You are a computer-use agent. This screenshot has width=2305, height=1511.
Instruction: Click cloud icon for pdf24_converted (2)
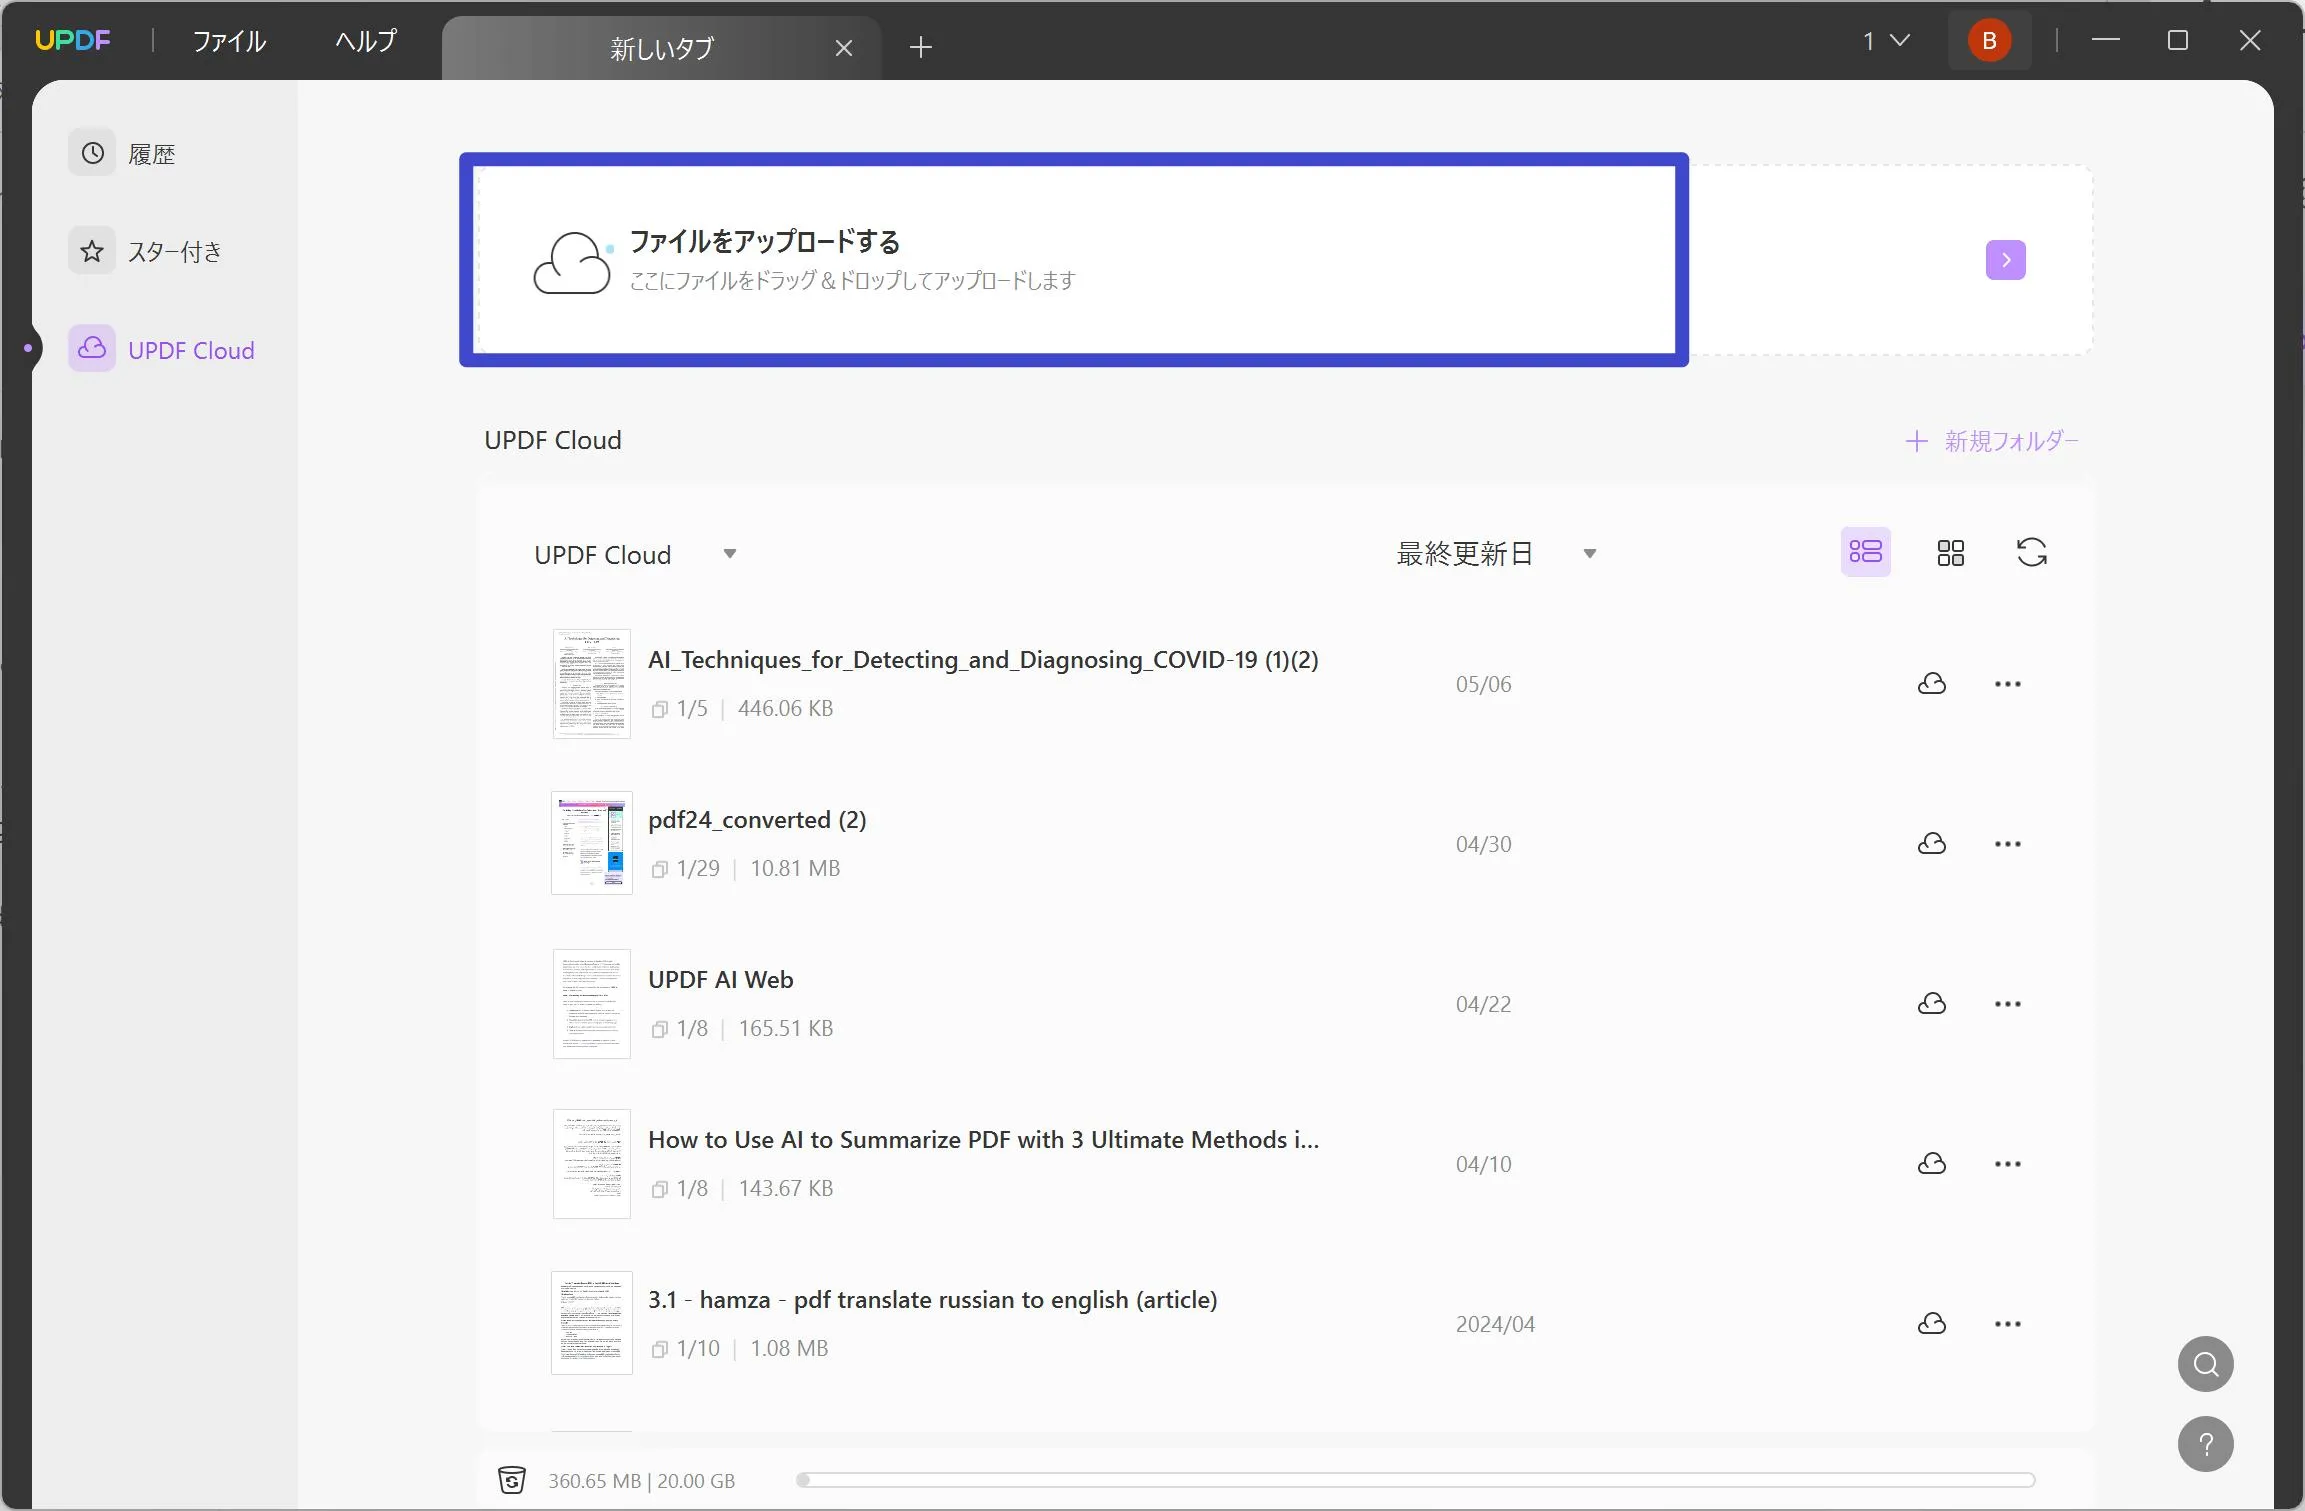point(1932,844)
